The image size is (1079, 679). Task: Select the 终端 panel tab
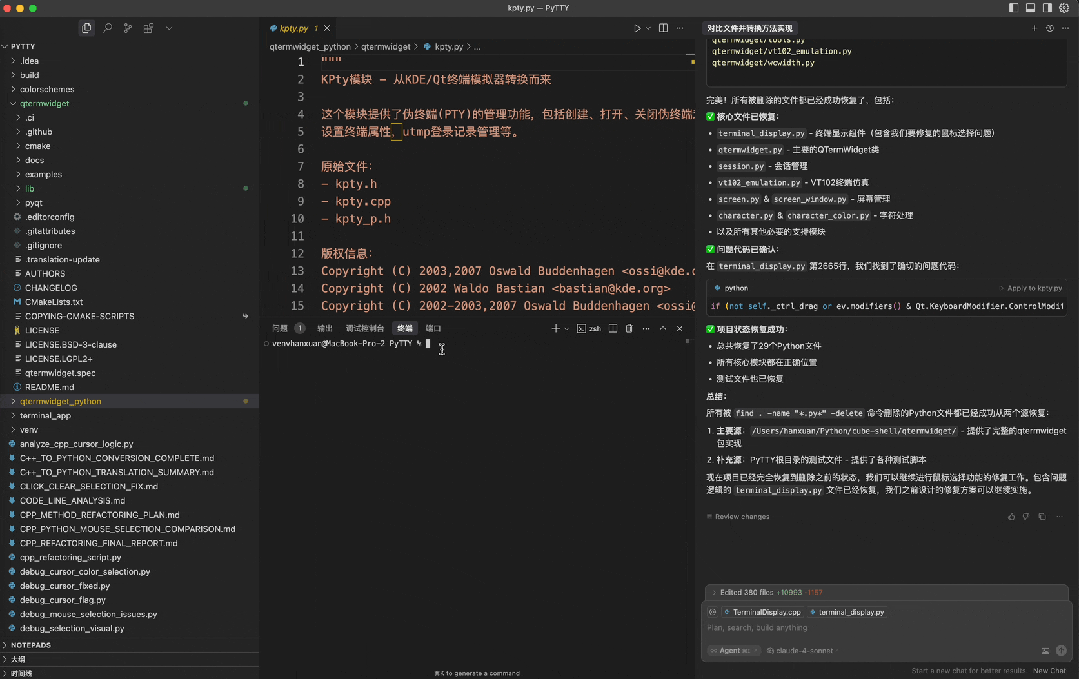pos(405,329)
